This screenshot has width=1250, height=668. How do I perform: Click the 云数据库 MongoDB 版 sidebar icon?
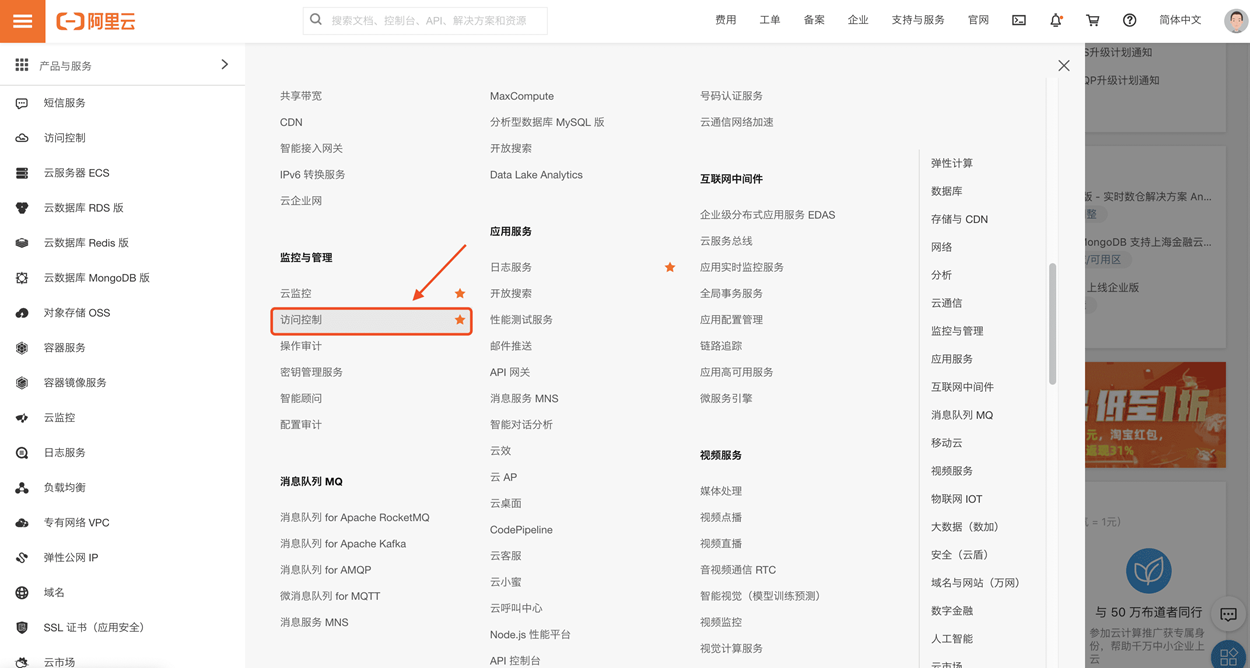click(x=22, y=278)
